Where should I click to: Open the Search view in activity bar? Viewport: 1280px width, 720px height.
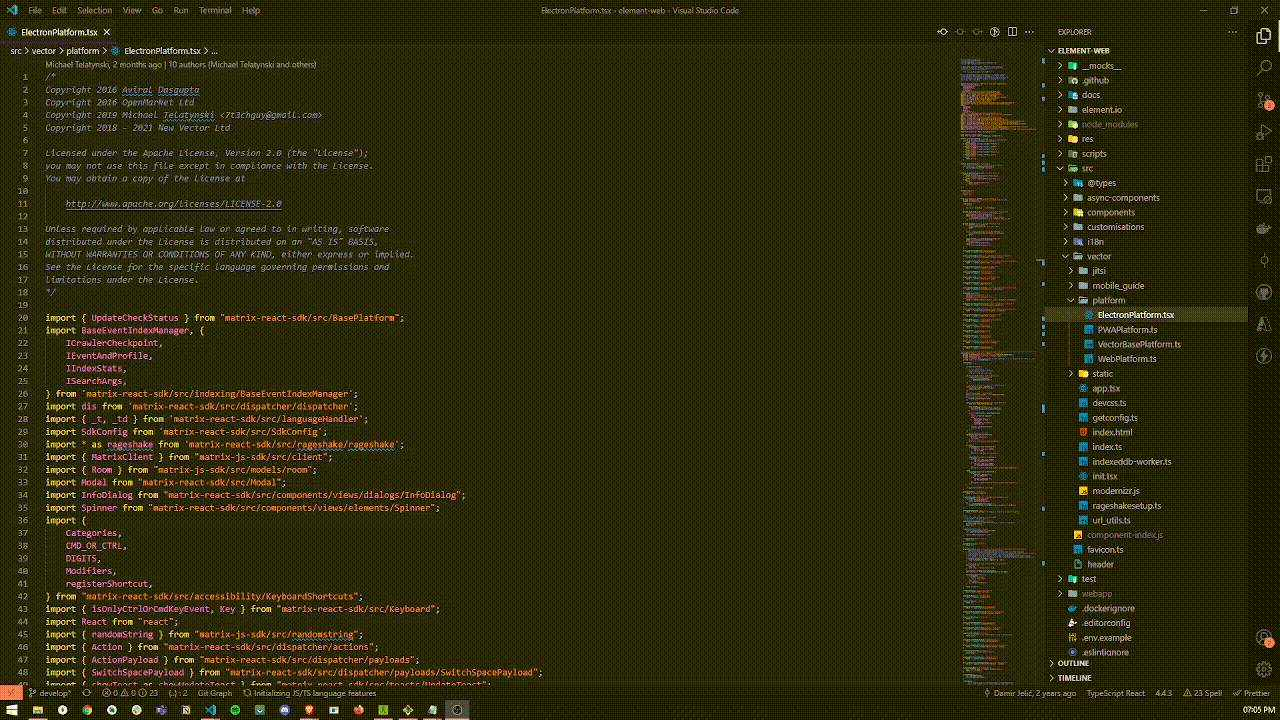tap(1263, 68)
